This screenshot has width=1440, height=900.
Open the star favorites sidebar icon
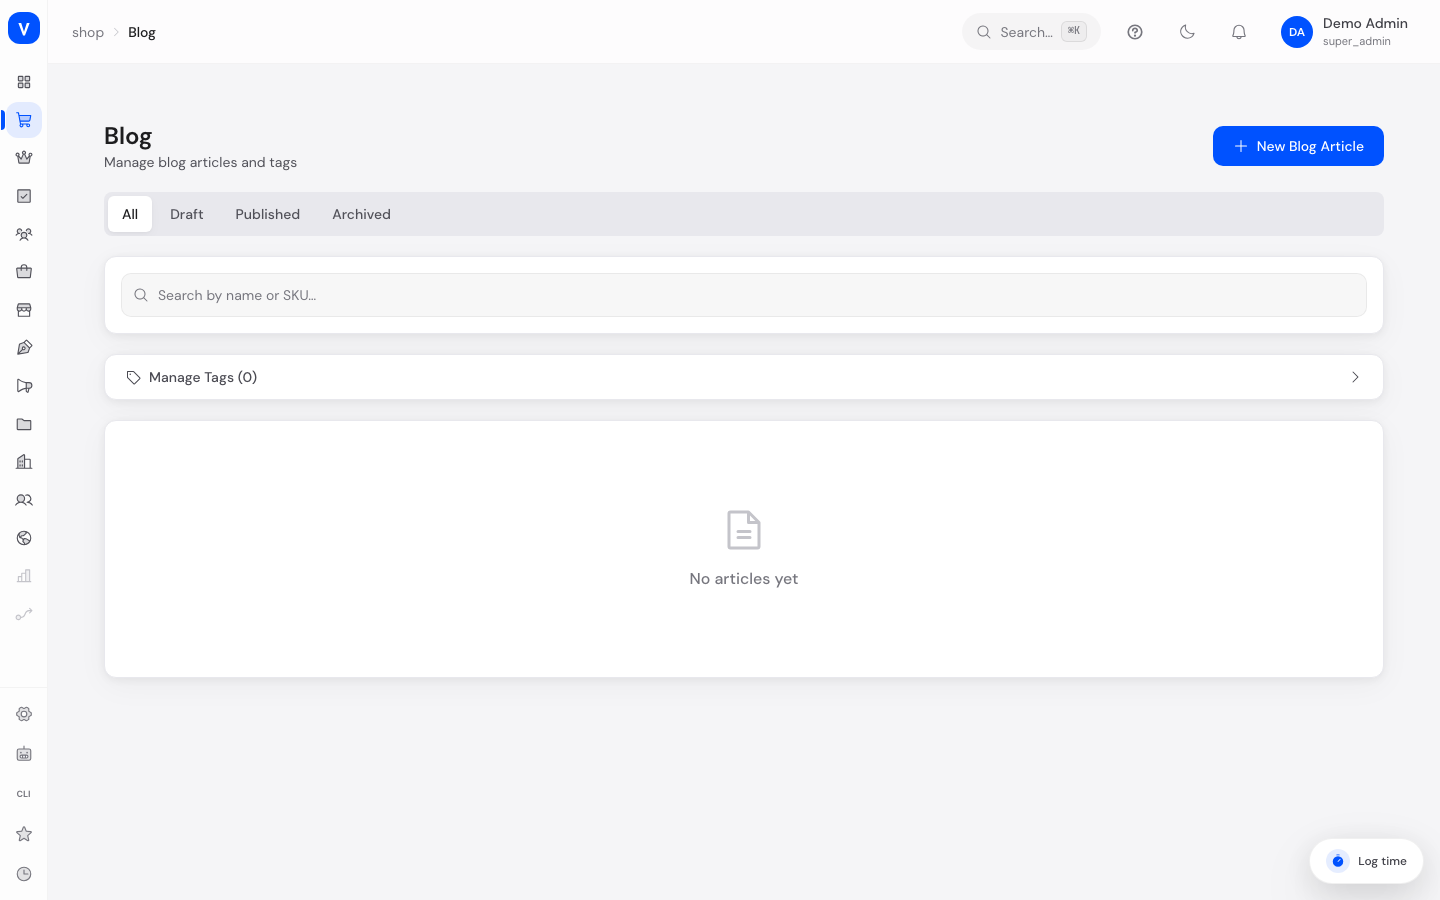[x=24, y=834]
